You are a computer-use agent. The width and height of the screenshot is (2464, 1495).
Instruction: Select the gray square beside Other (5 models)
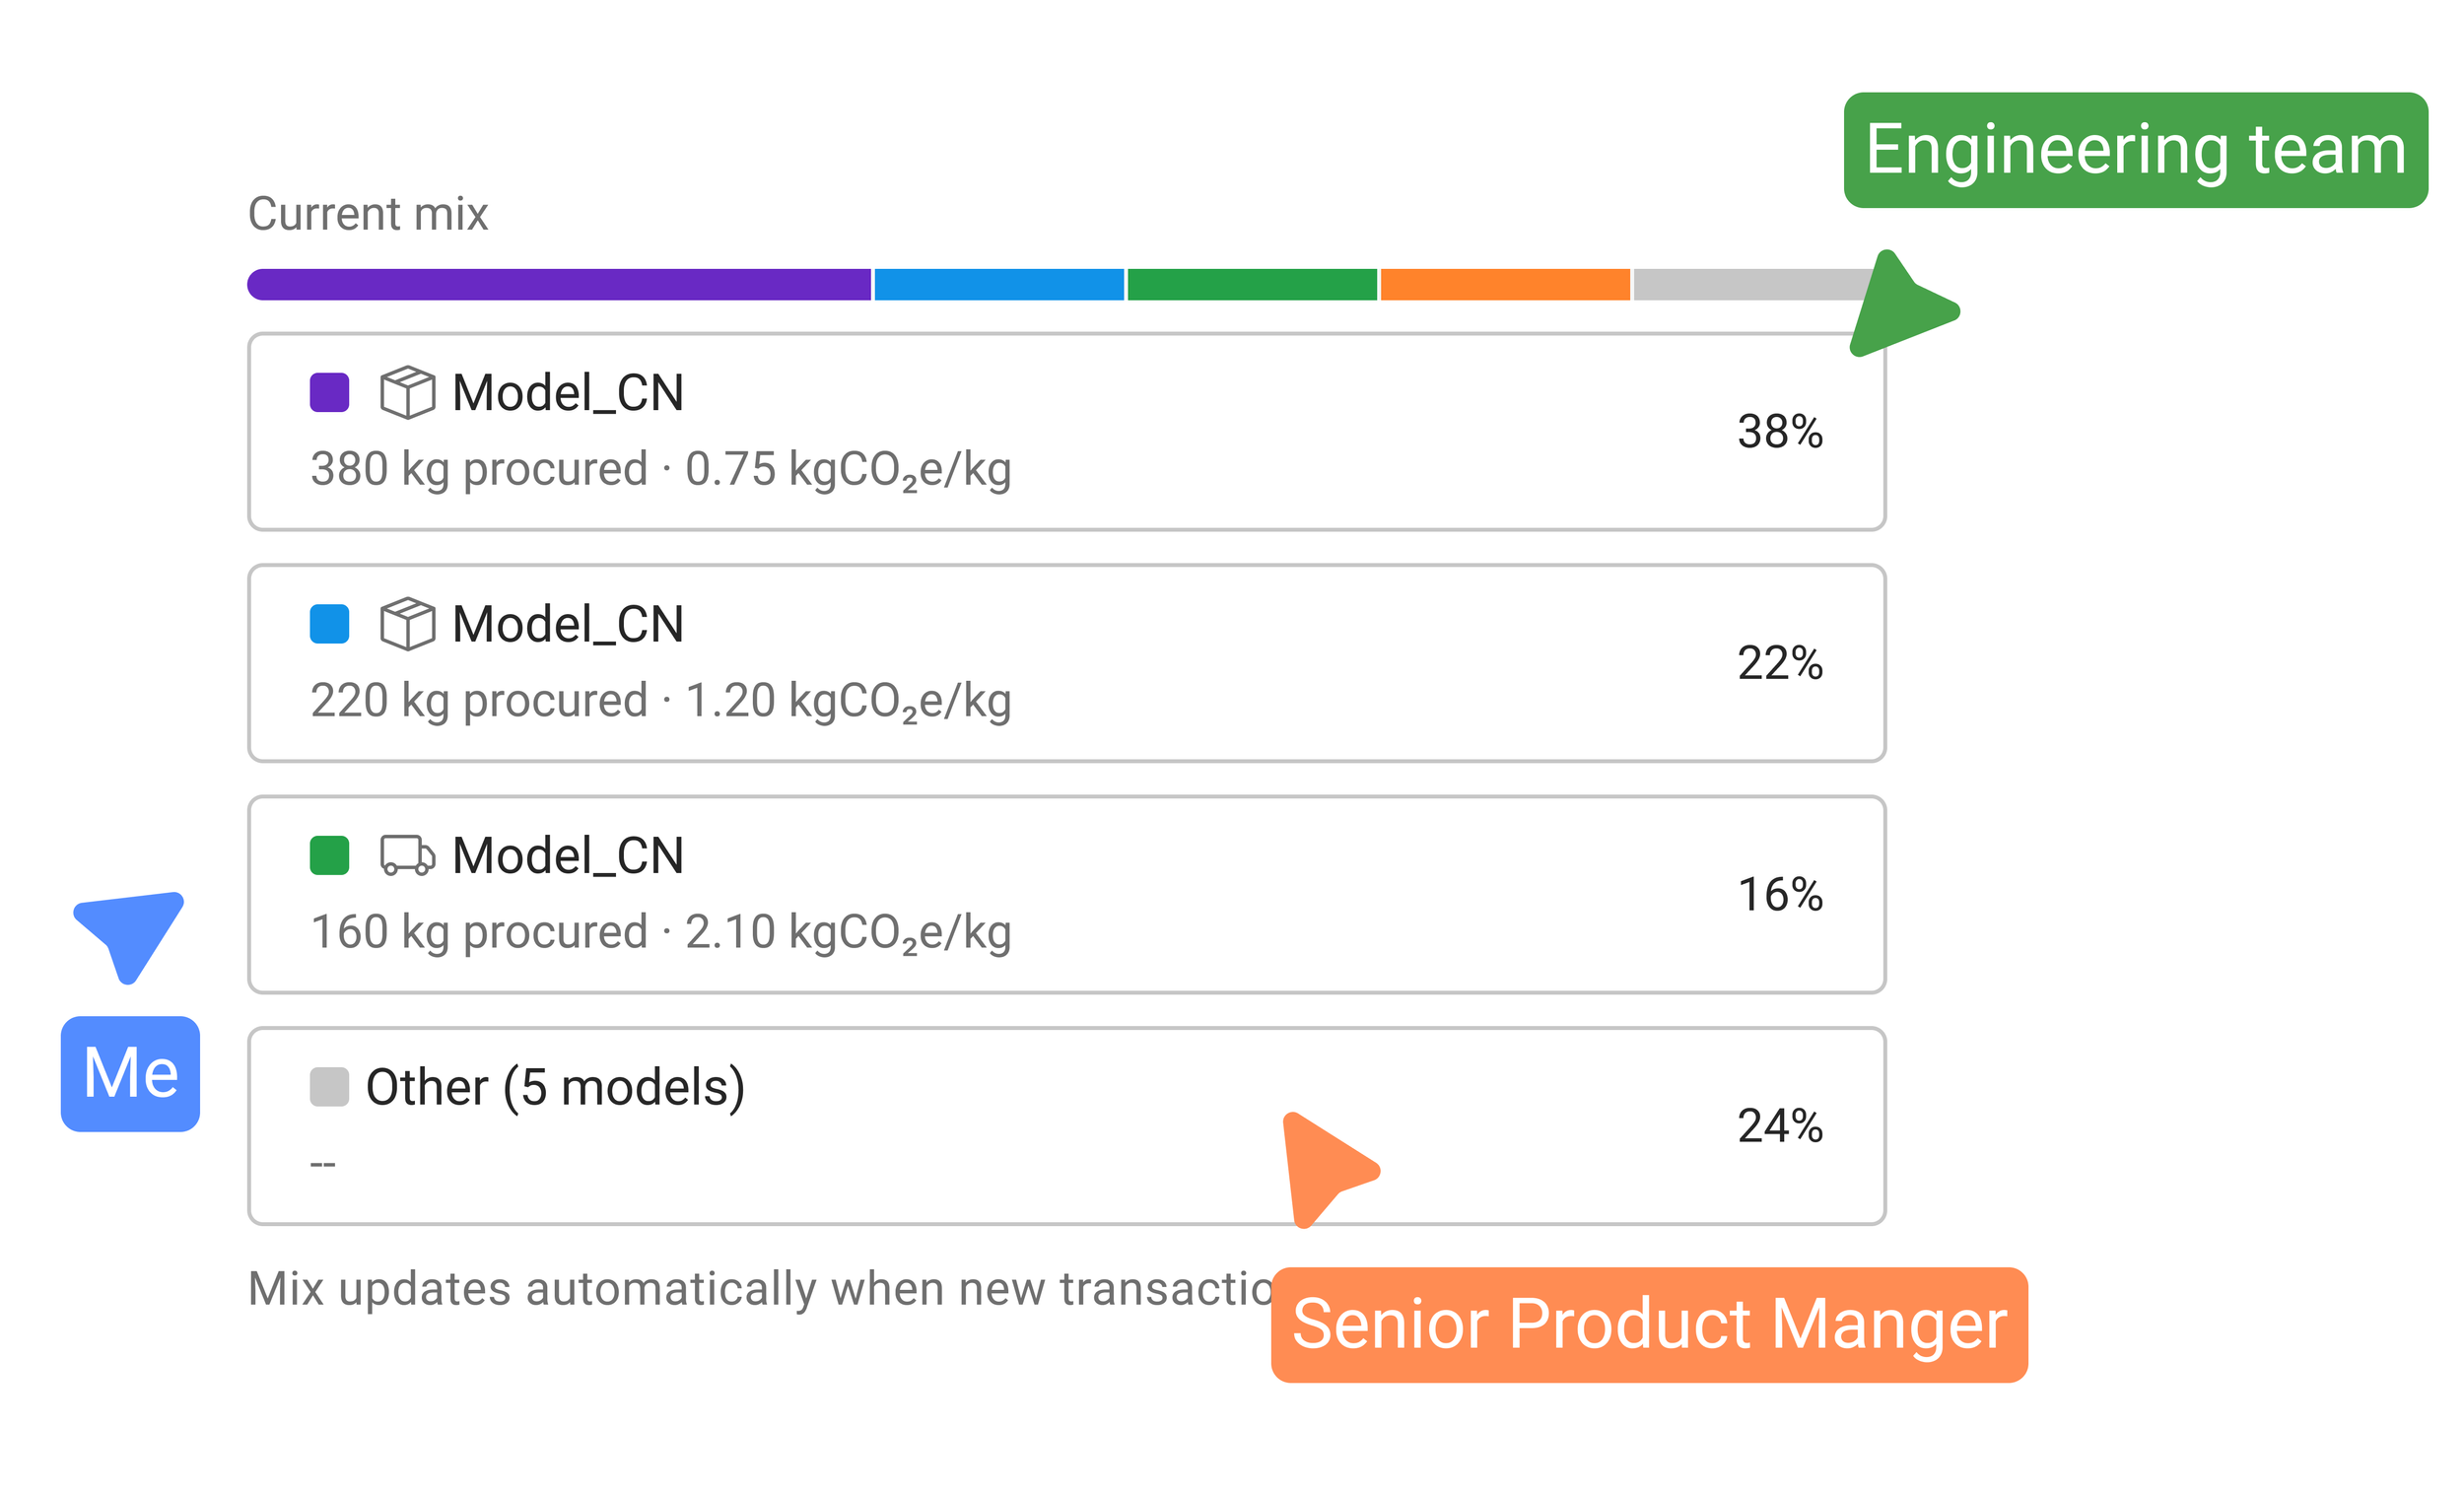click(329, 1087)
